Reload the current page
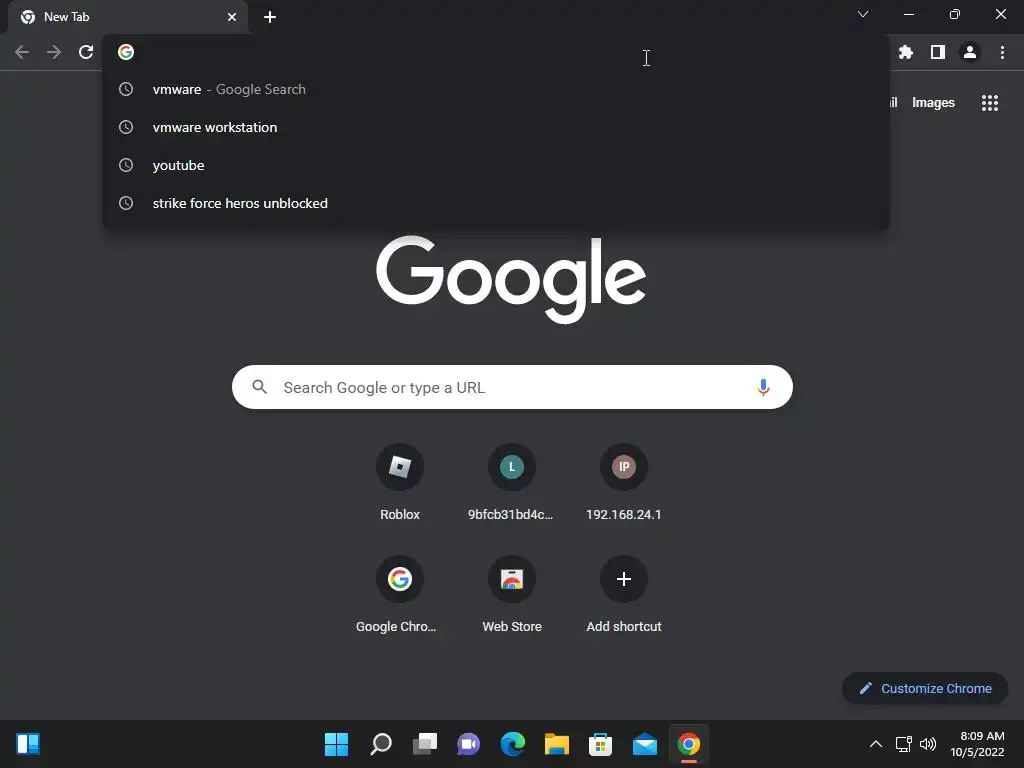 (x=86, y=52)
